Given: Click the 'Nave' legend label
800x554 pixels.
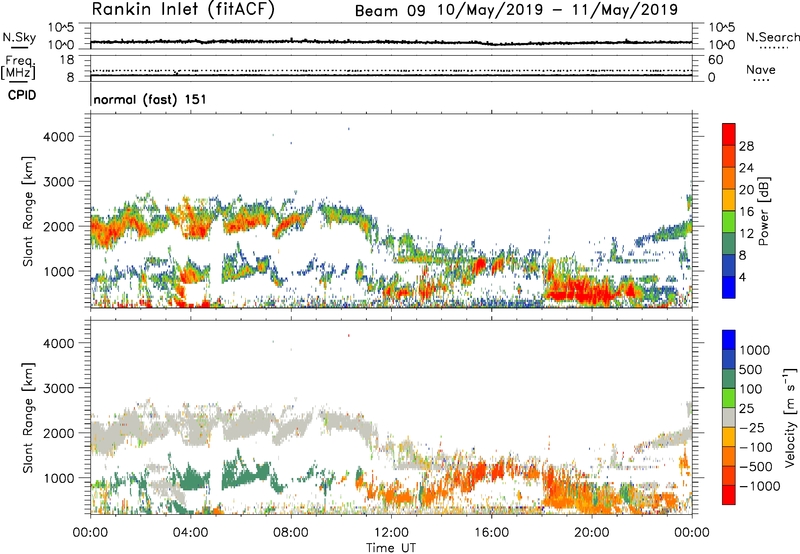Looking at the screenshot, I should pyautogui.click(x=761, y=70).
